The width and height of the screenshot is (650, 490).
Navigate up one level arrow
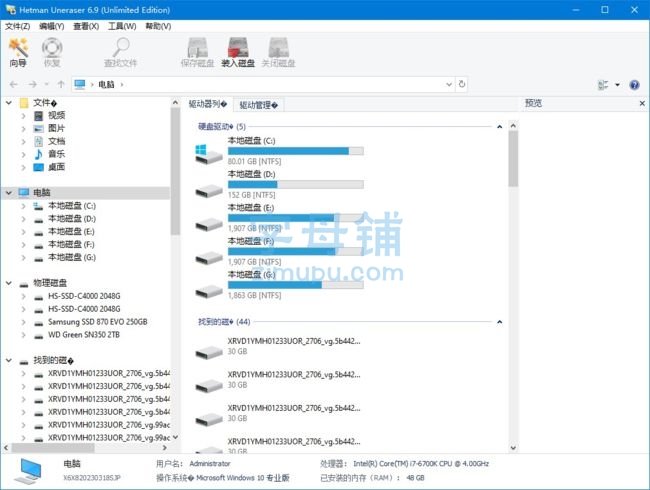pyautogui.click(x=61, y=85)
